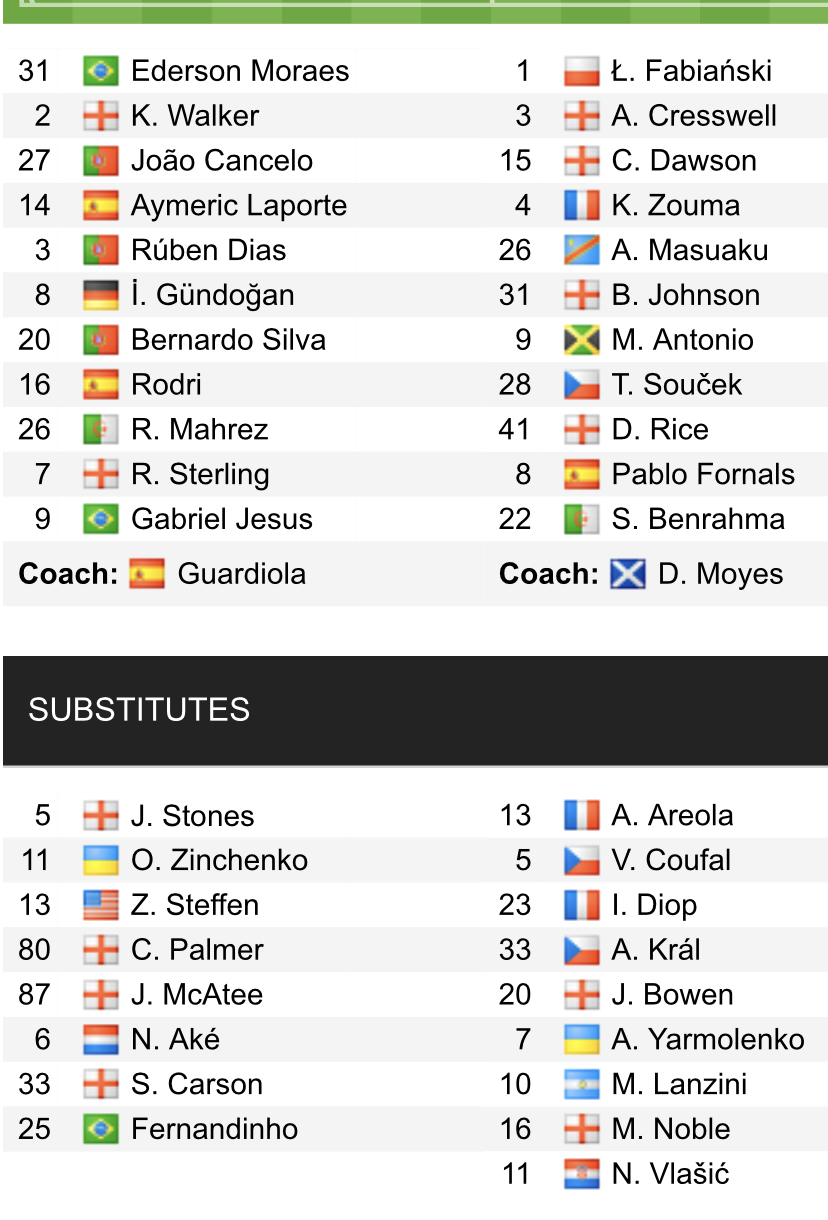Open coach Guardiola's page

242,575
